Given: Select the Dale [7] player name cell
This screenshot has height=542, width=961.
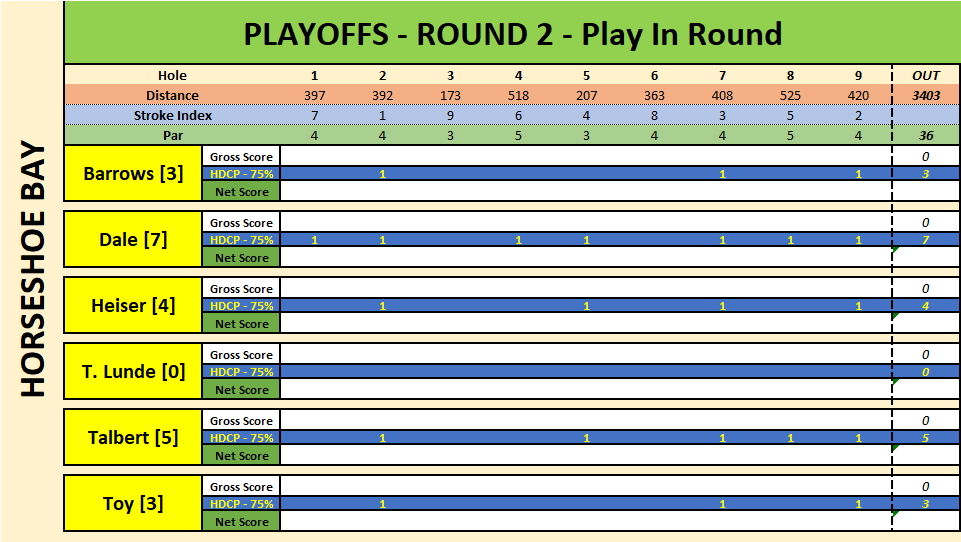Looking at the screenshot, I should tap(133, 239).
